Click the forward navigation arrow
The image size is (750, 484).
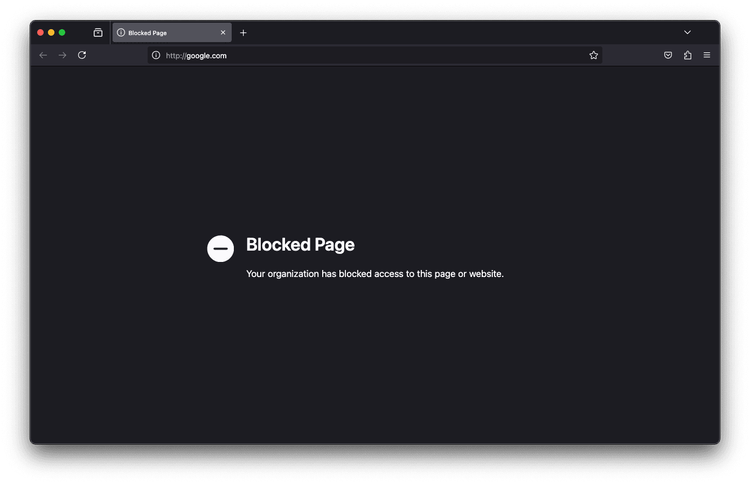tap(62, 55)
